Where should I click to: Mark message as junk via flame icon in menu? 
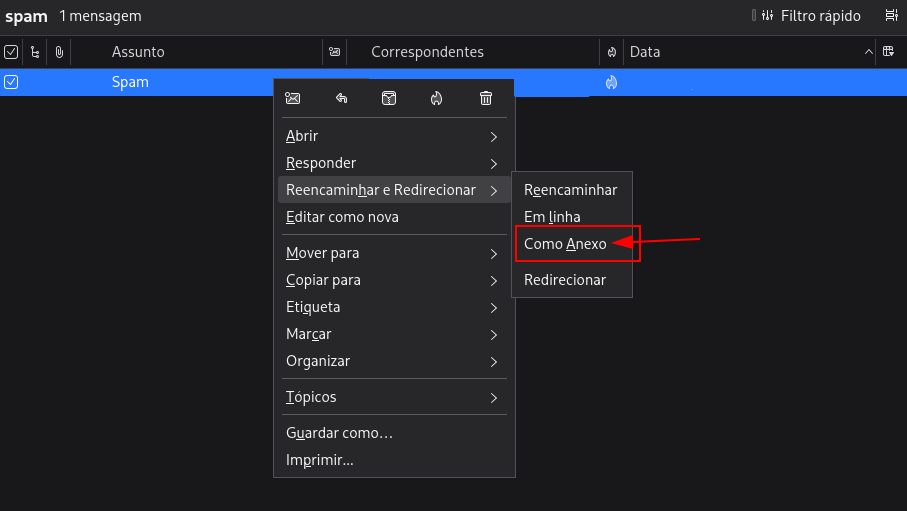[x=436, y=98]
